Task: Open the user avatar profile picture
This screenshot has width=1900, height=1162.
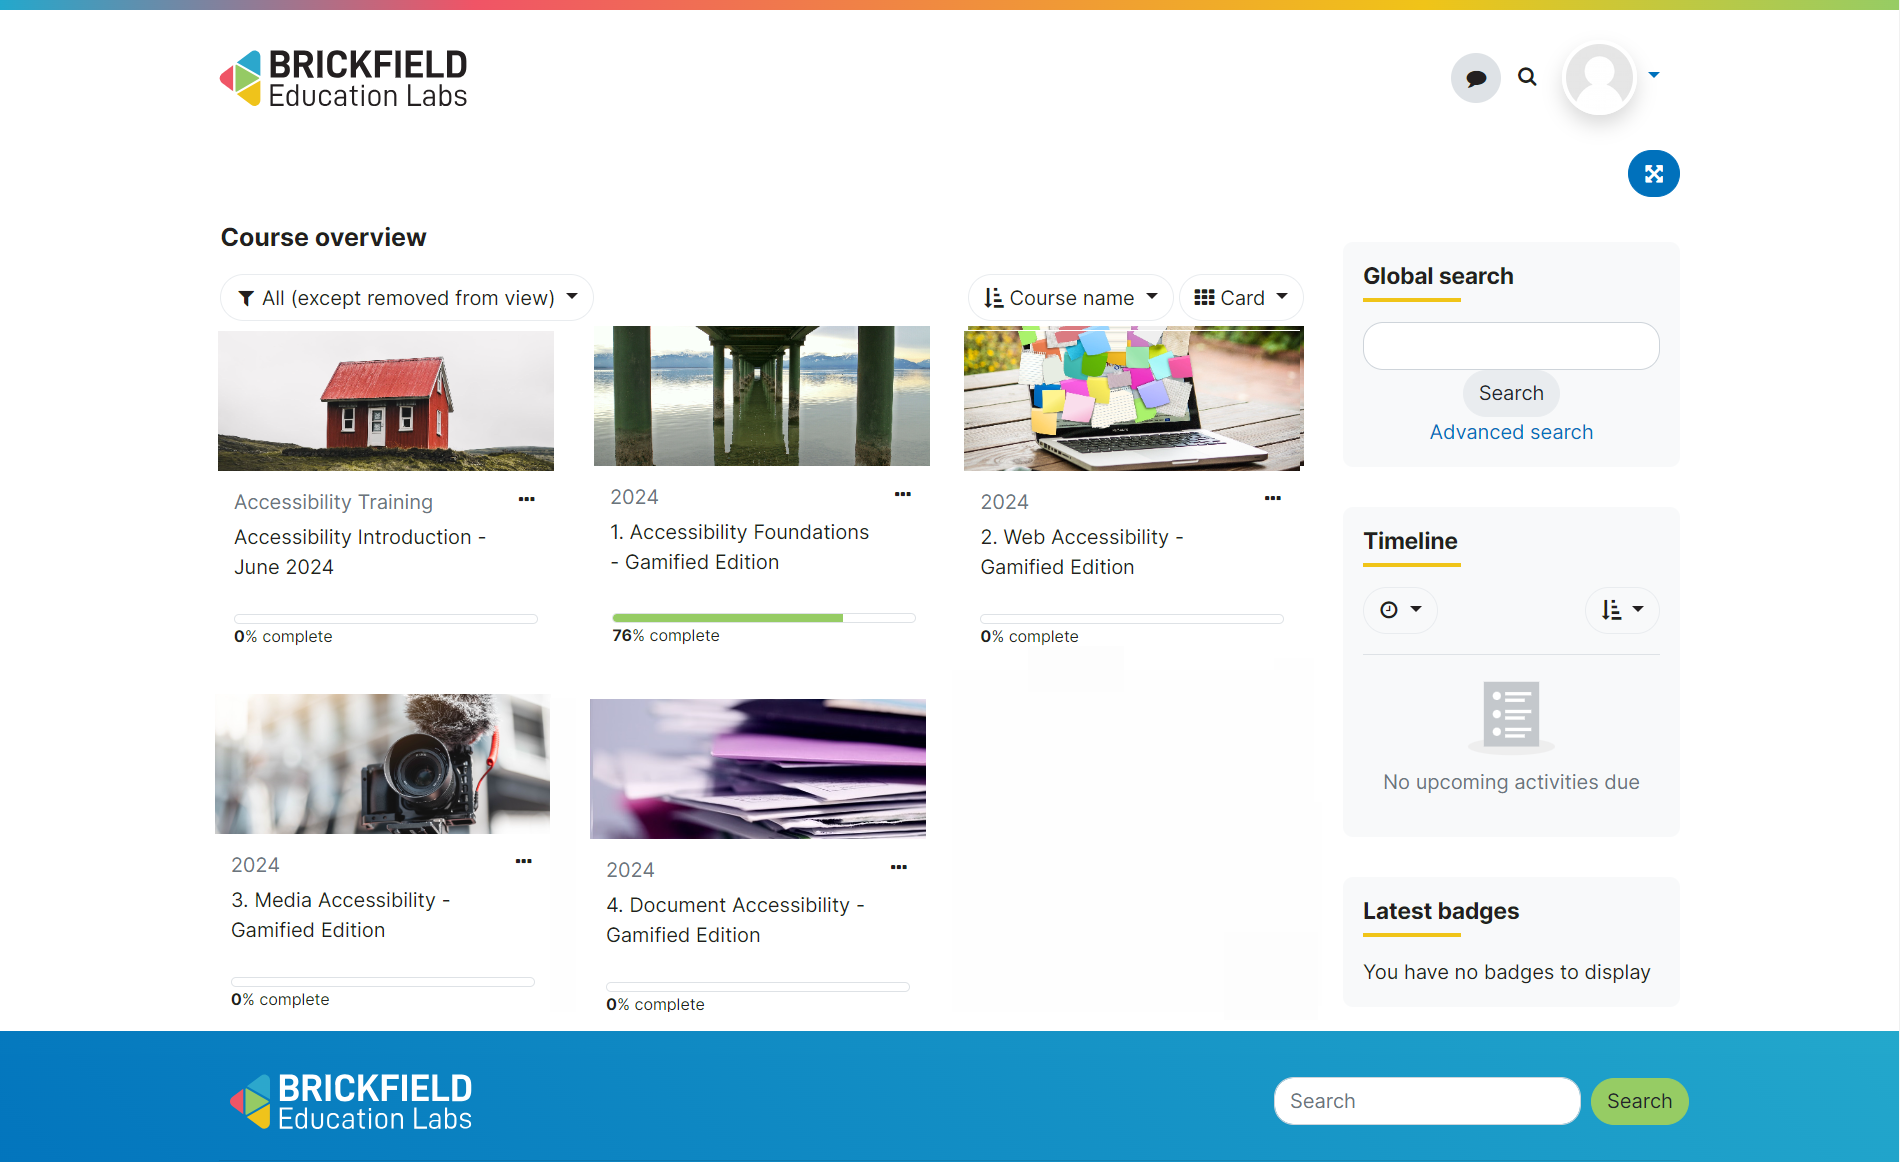Action: (x=1599, y=78)
